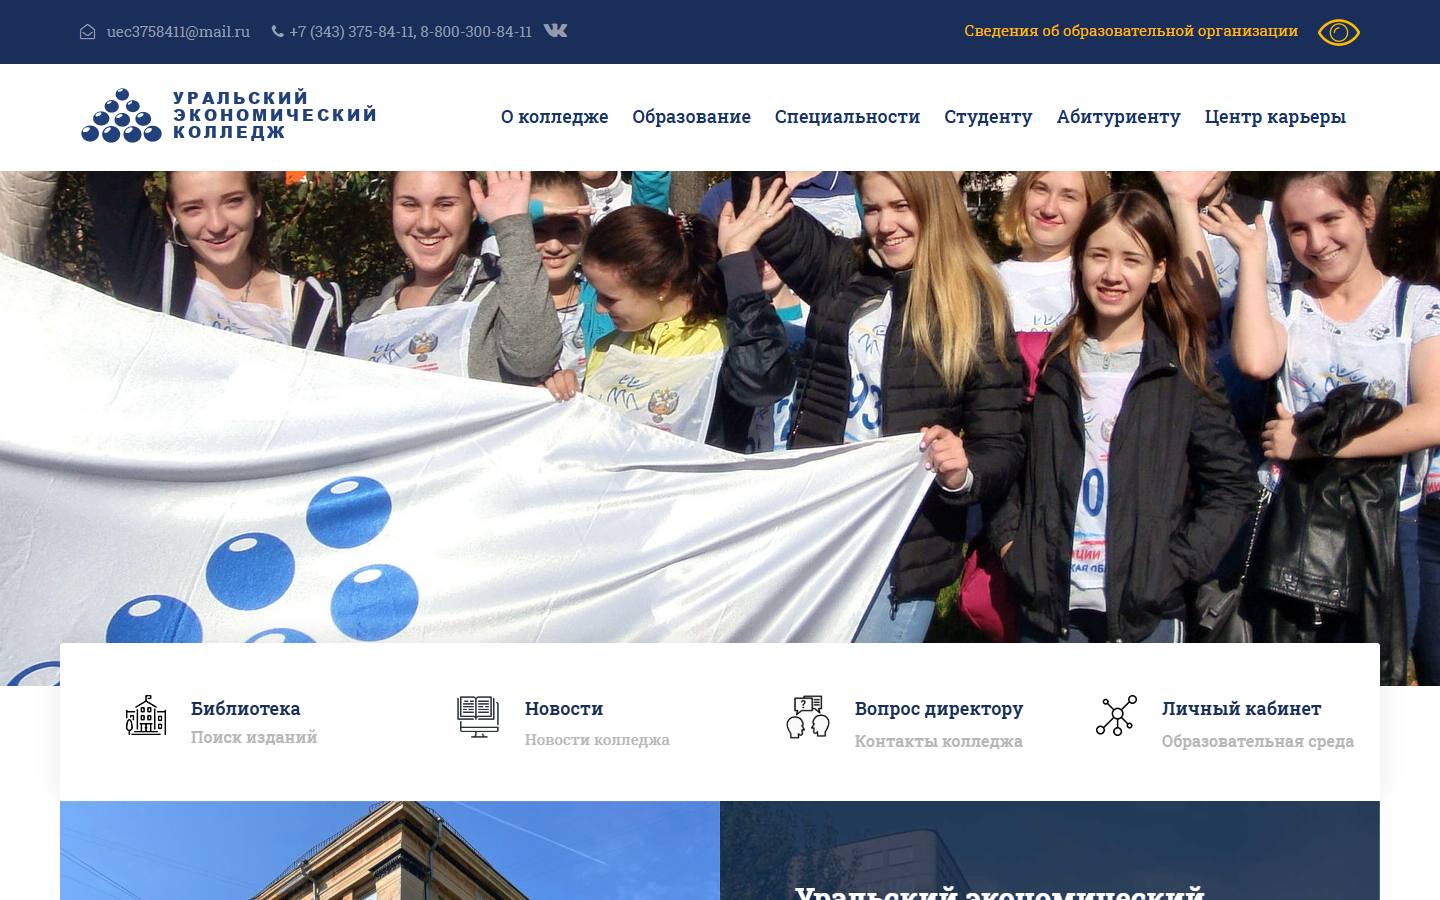Open 'Сведения об образовательной организации' link
The width and height of the screenshot is (1440, 900).
(1131, 31)
